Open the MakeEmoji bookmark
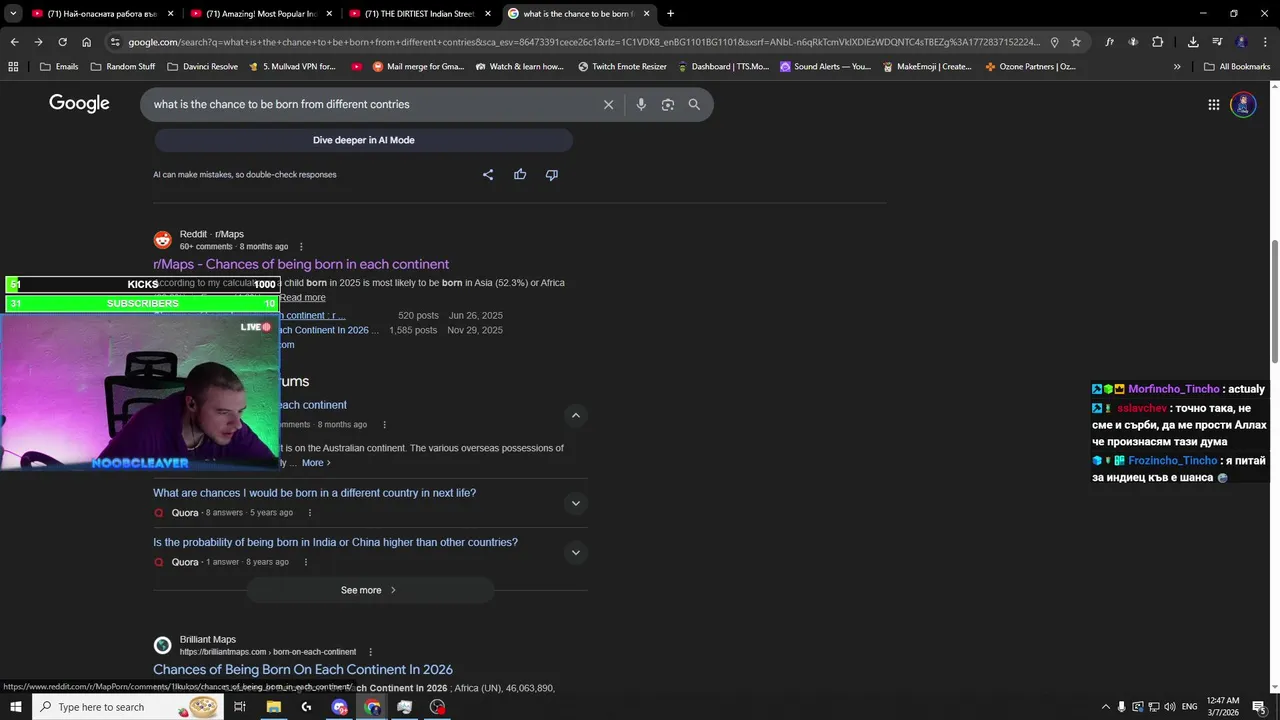Viewport: 1280px width, 720px height. click(927, 67)
